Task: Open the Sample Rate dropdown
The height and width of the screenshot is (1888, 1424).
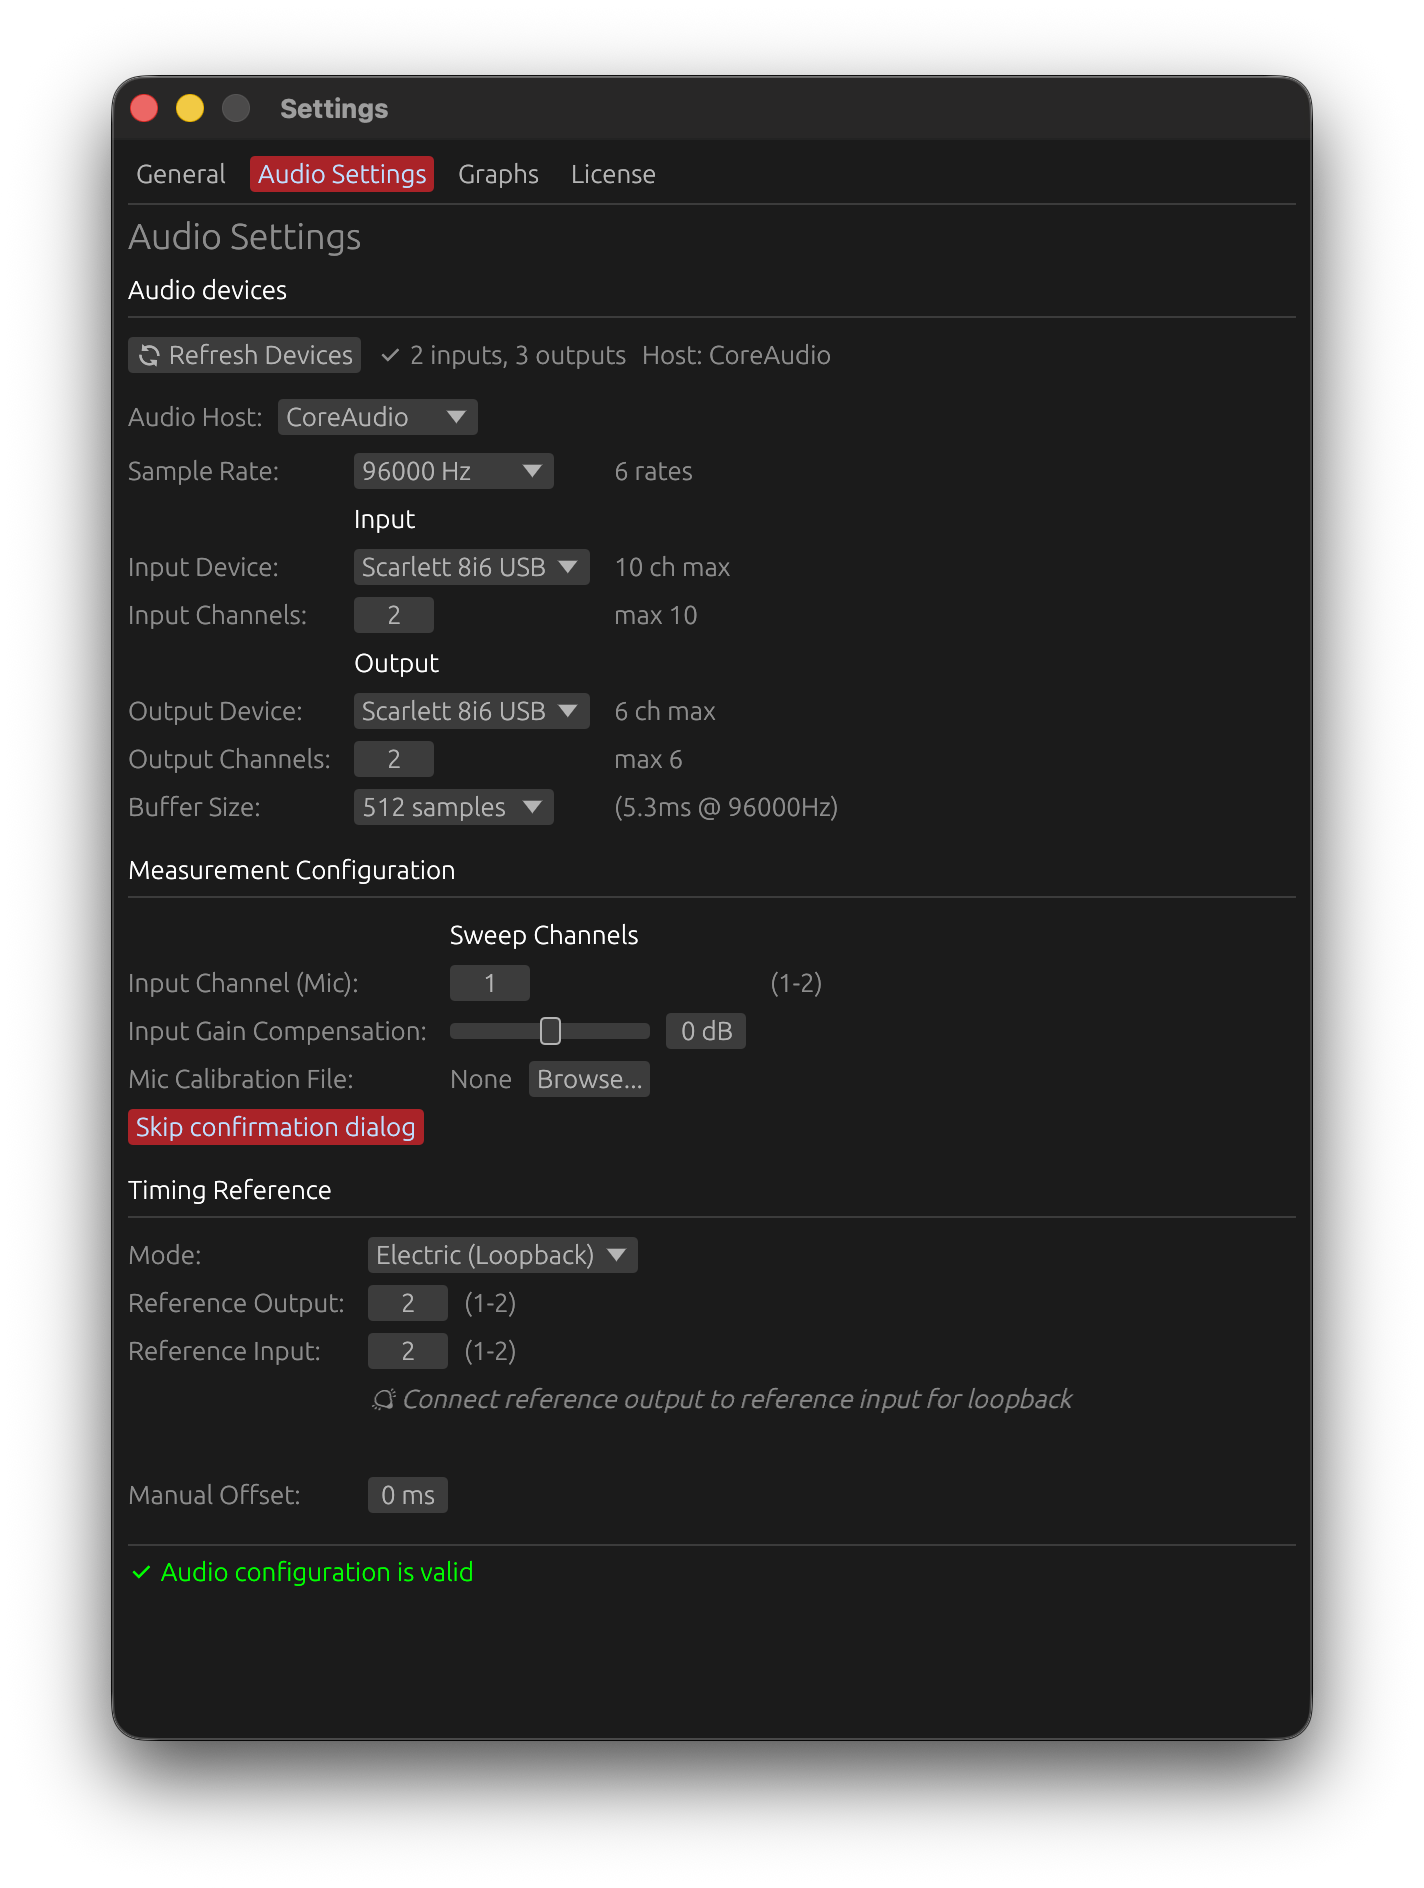Action: click(453, 471)
